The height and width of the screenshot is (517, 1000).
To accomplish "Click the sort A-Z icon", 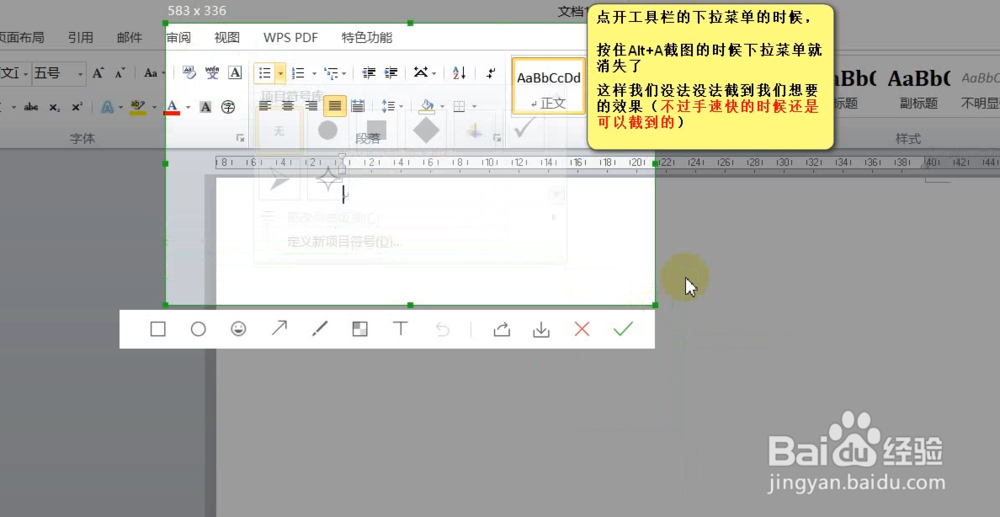I will click(x=459, y=73).
